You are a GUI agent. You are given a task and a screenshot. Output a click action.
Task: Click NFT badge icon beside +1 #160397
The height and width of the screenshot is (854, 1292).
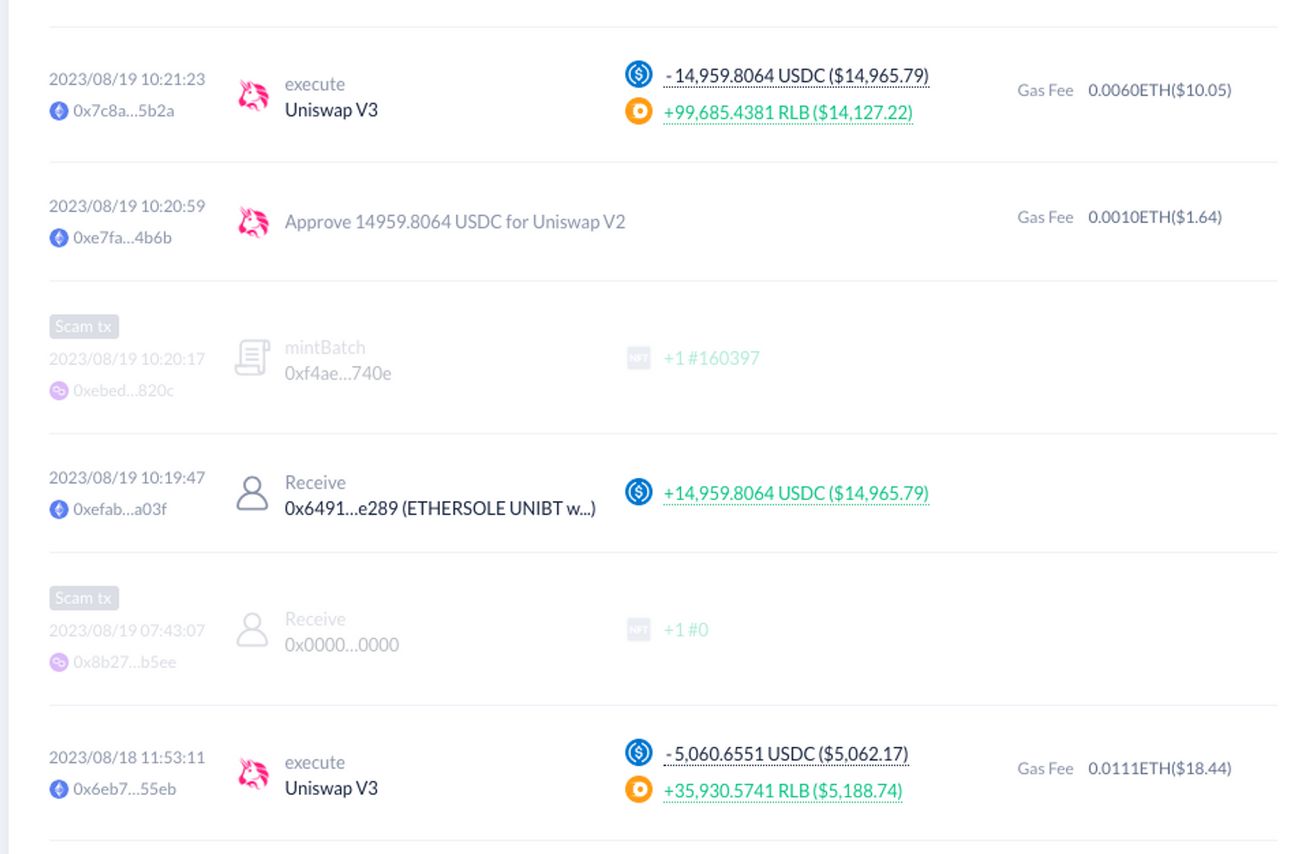coord(639,358)
